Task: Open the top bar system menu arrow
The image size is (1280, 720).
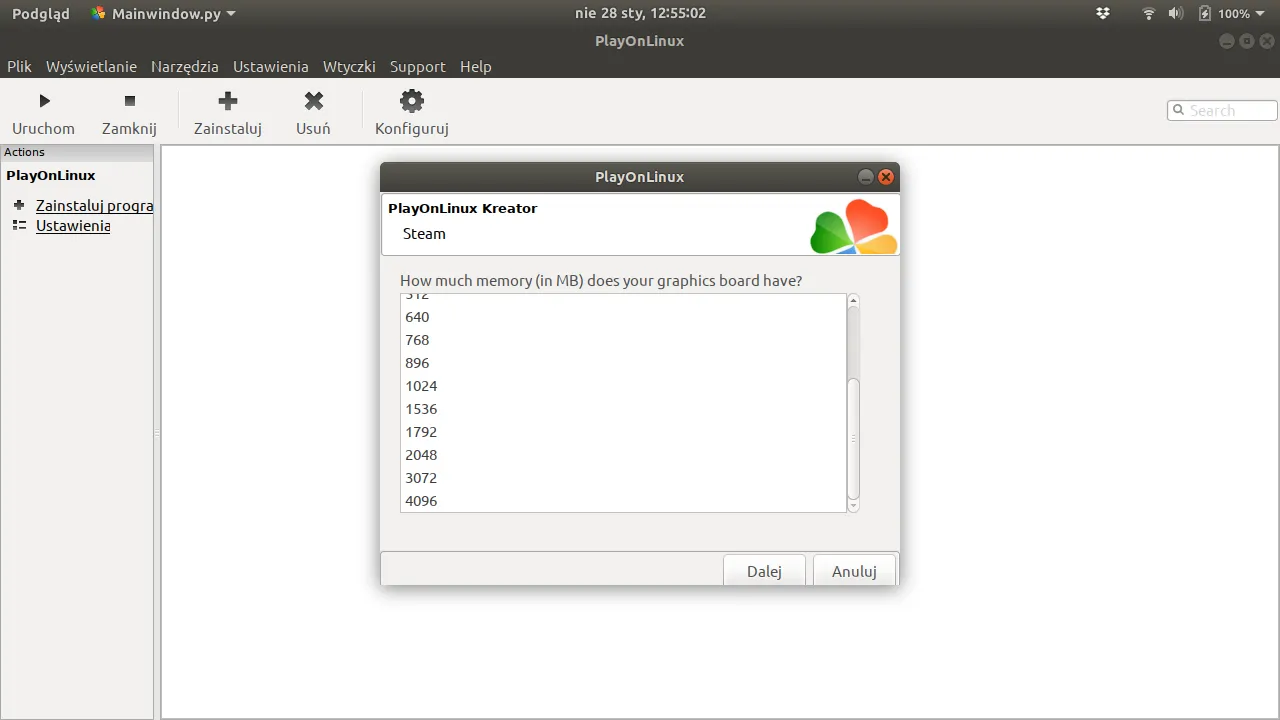Action: pyautogui.click(x=1262, y=14)
